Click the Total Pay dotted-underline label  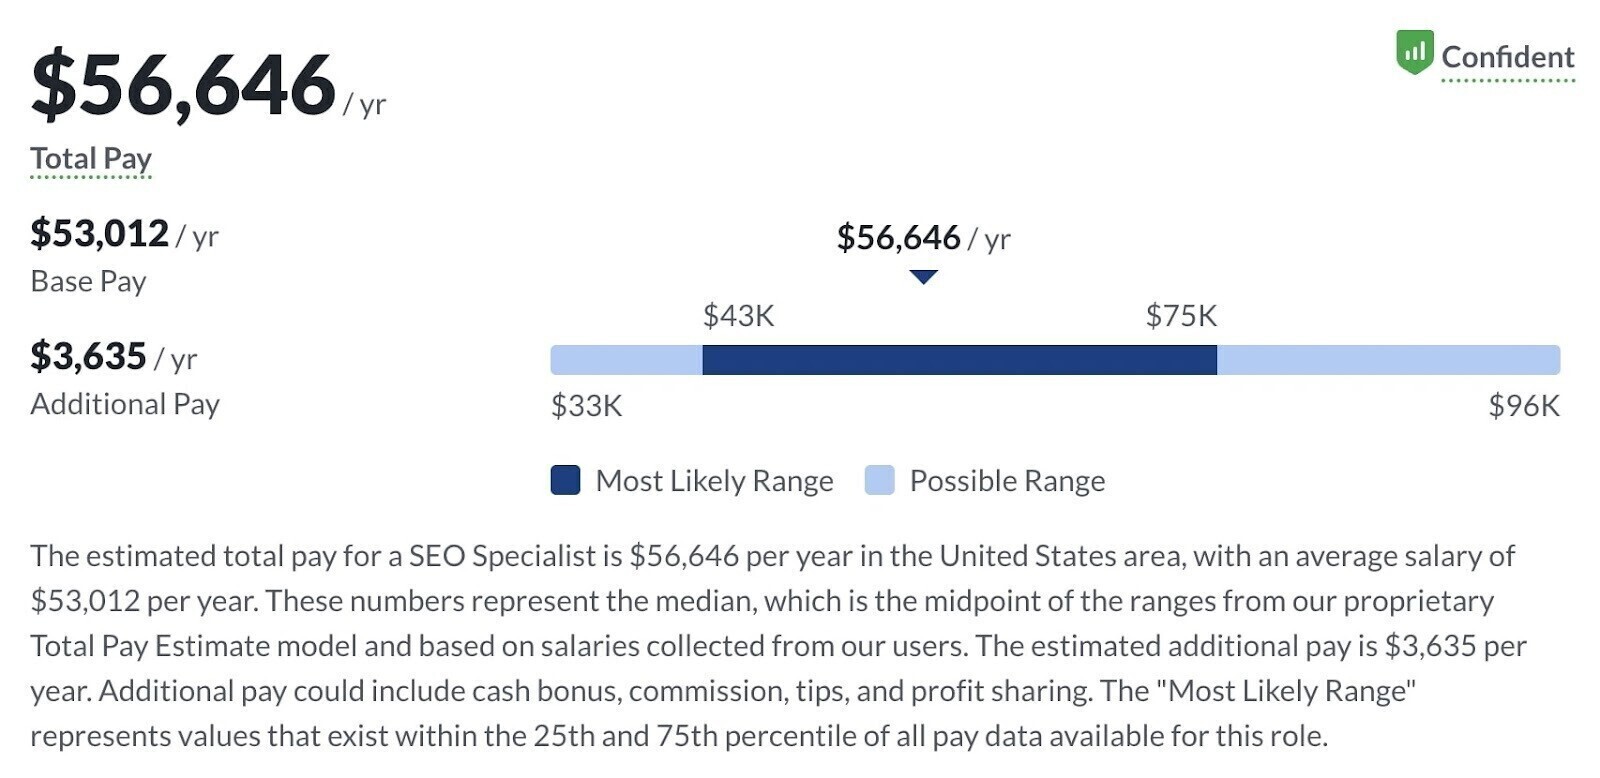pyautogui.click(x=91, y=158)
